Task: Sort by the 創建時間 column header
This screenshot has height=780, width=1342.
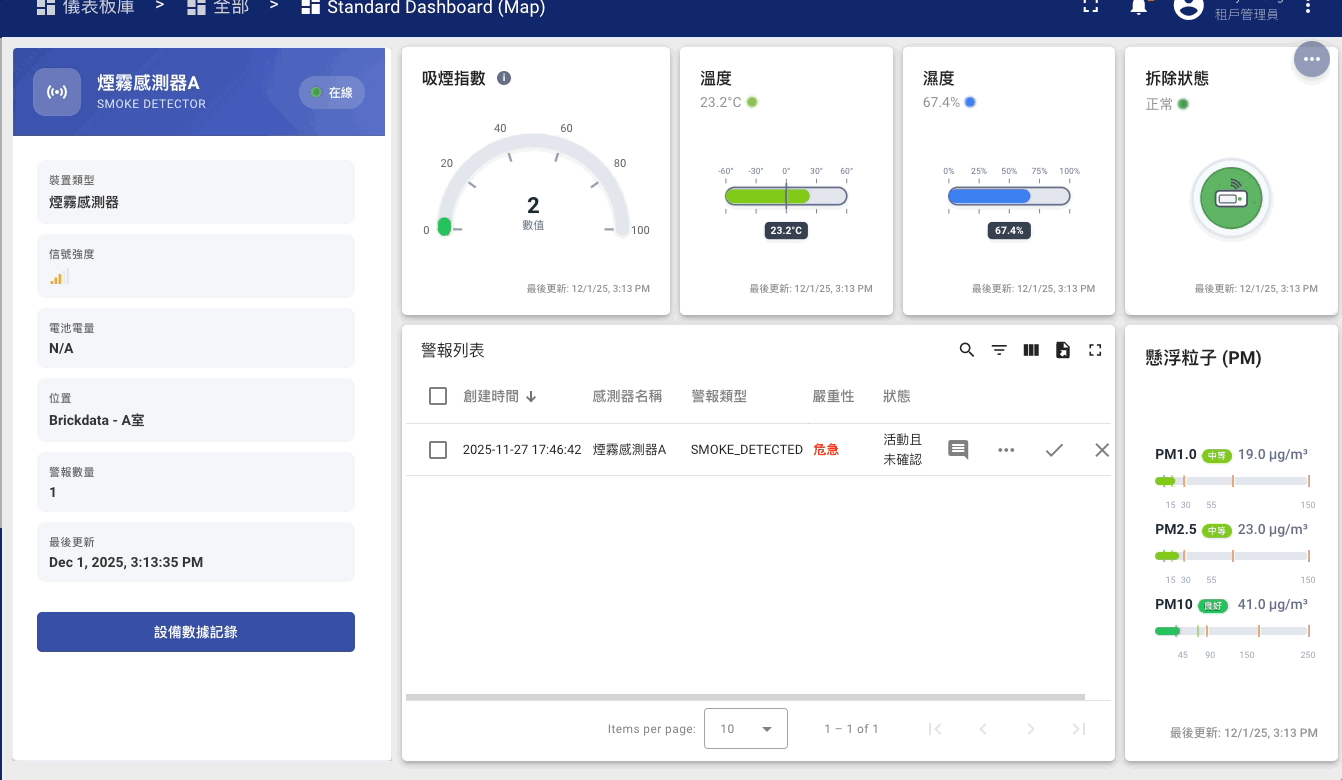Action: [490, 396]
